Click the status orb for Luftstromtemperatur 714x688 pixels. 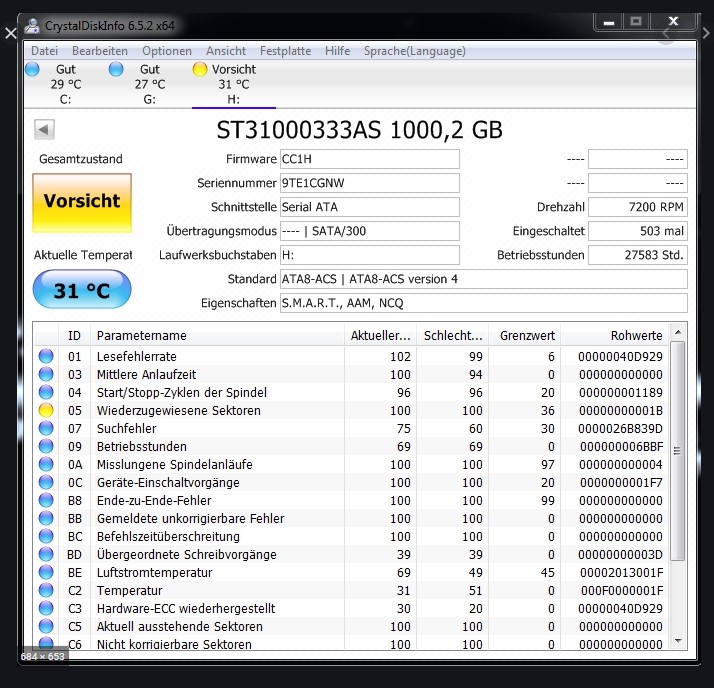[46, 572]
